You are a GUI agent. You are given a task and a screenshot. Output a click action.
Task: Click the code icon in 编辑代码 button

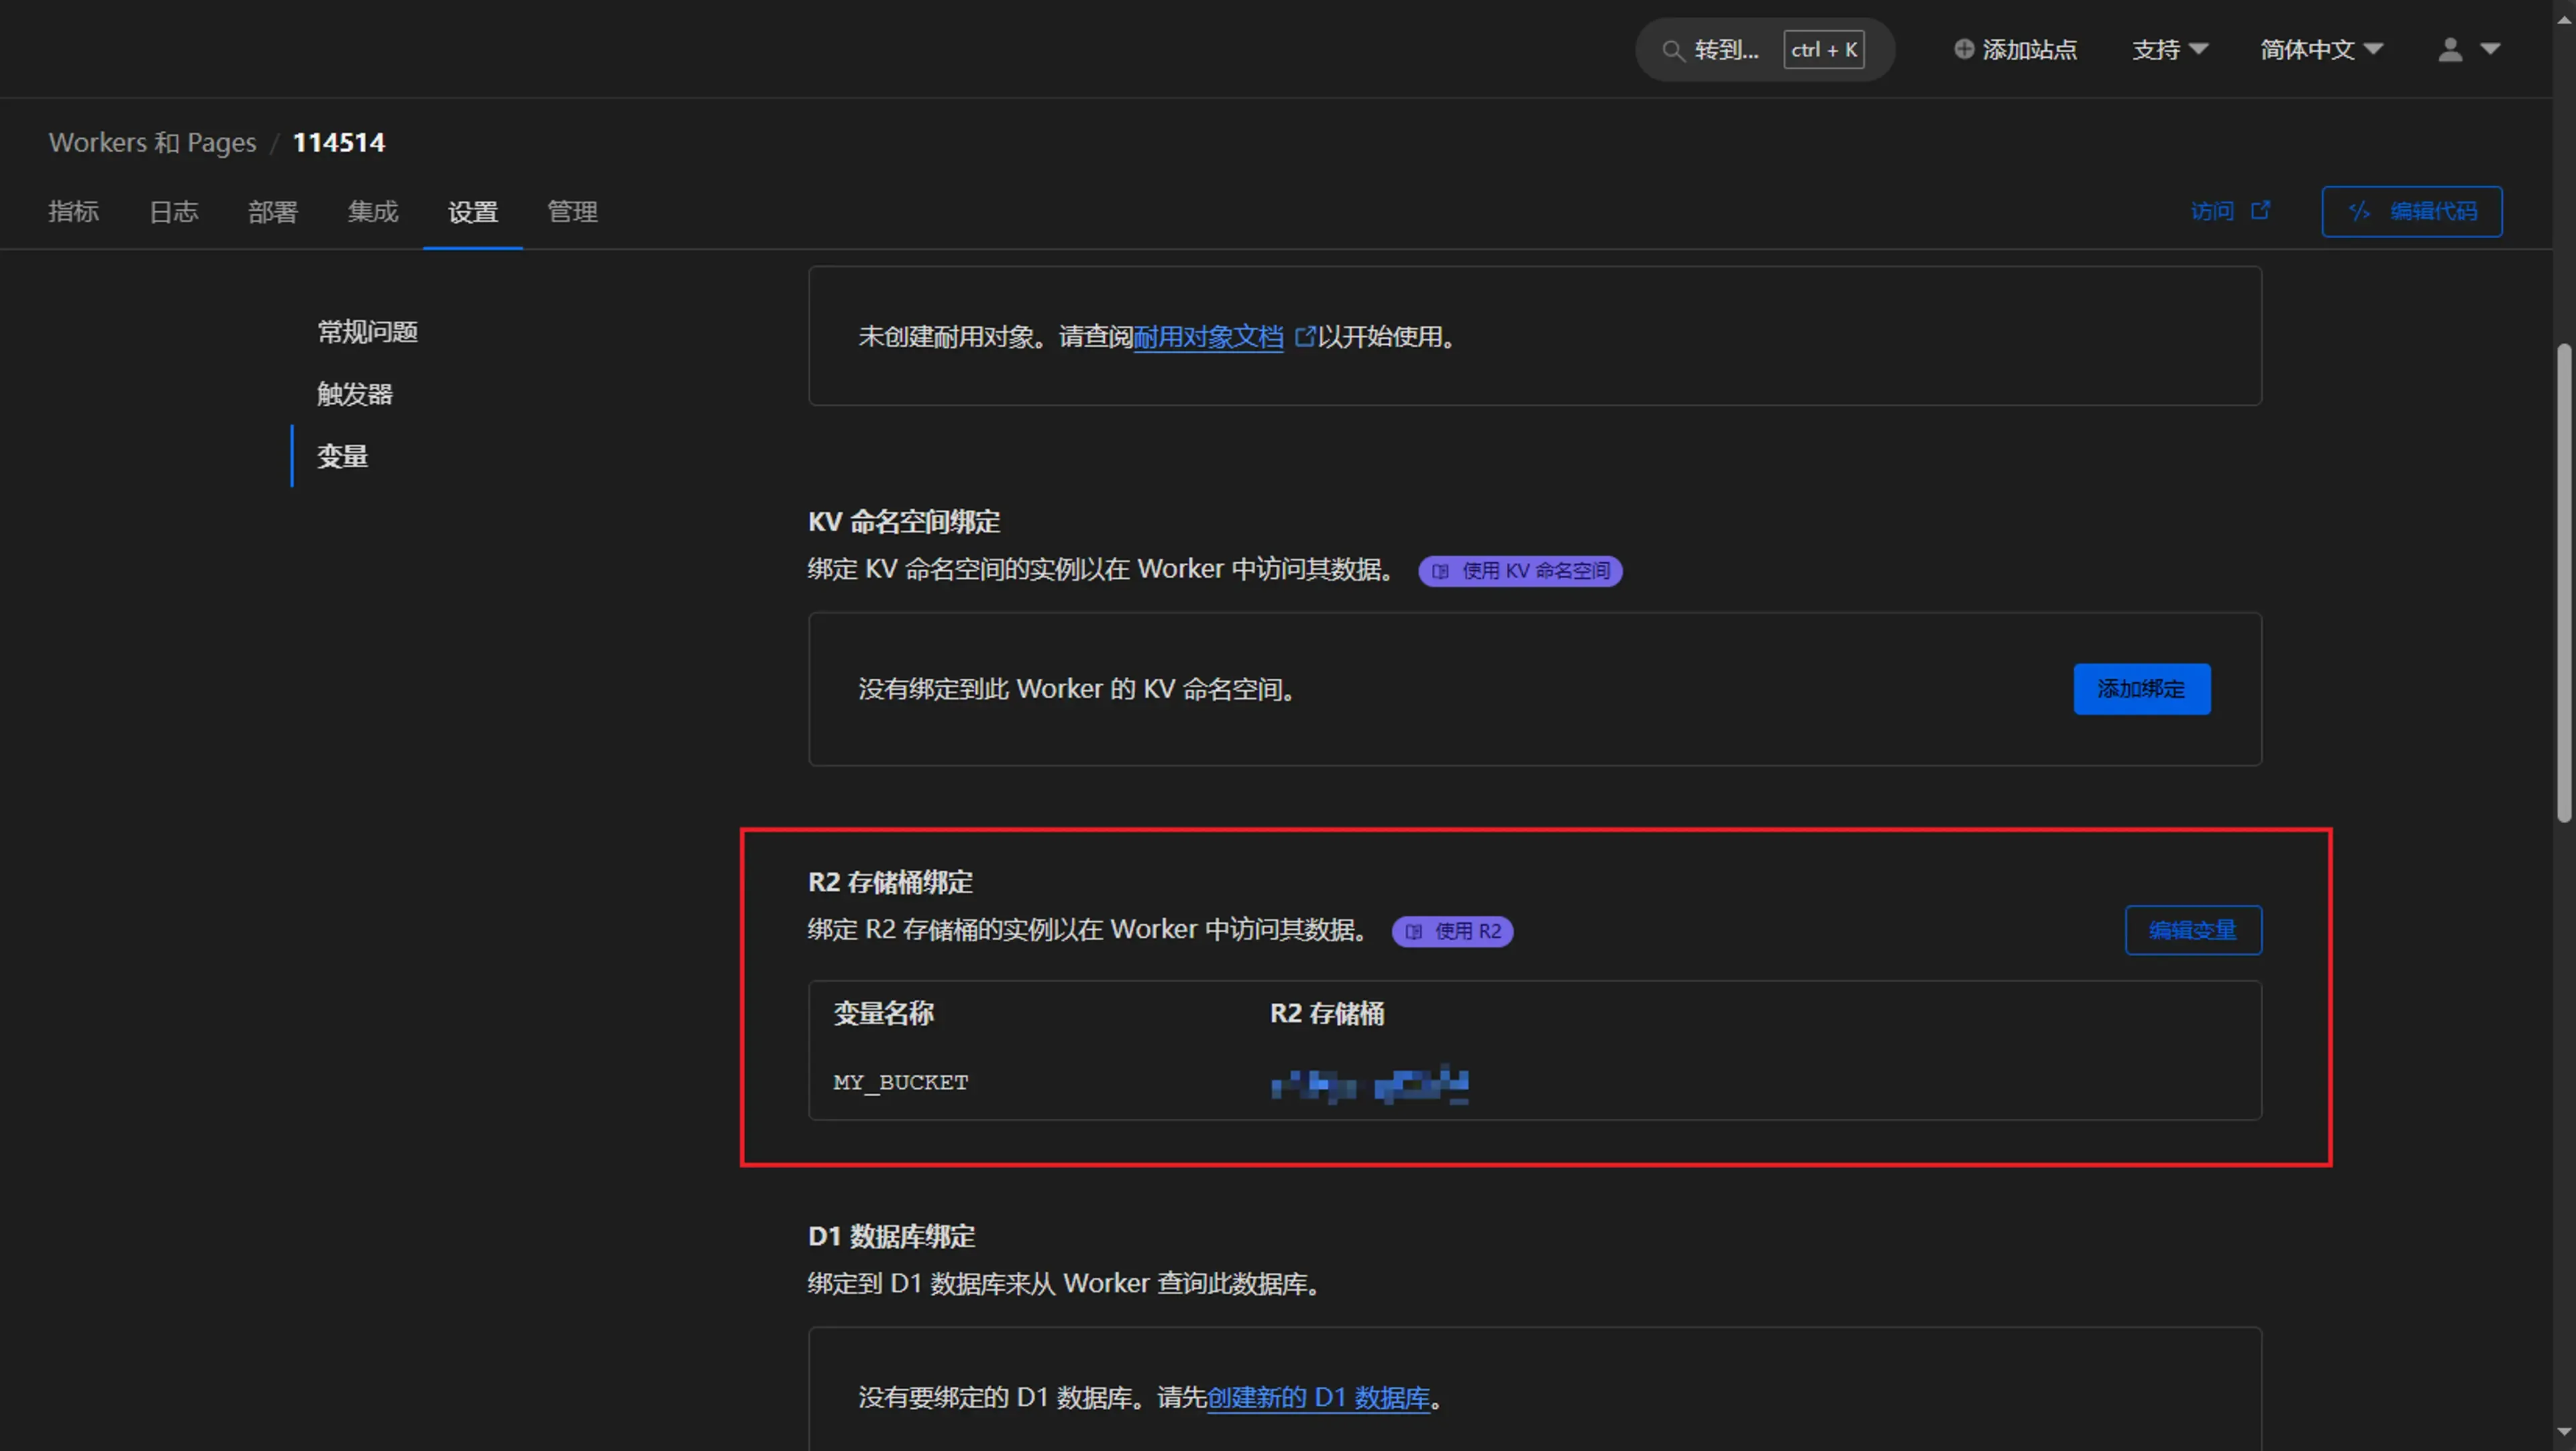coord(2360,211)
